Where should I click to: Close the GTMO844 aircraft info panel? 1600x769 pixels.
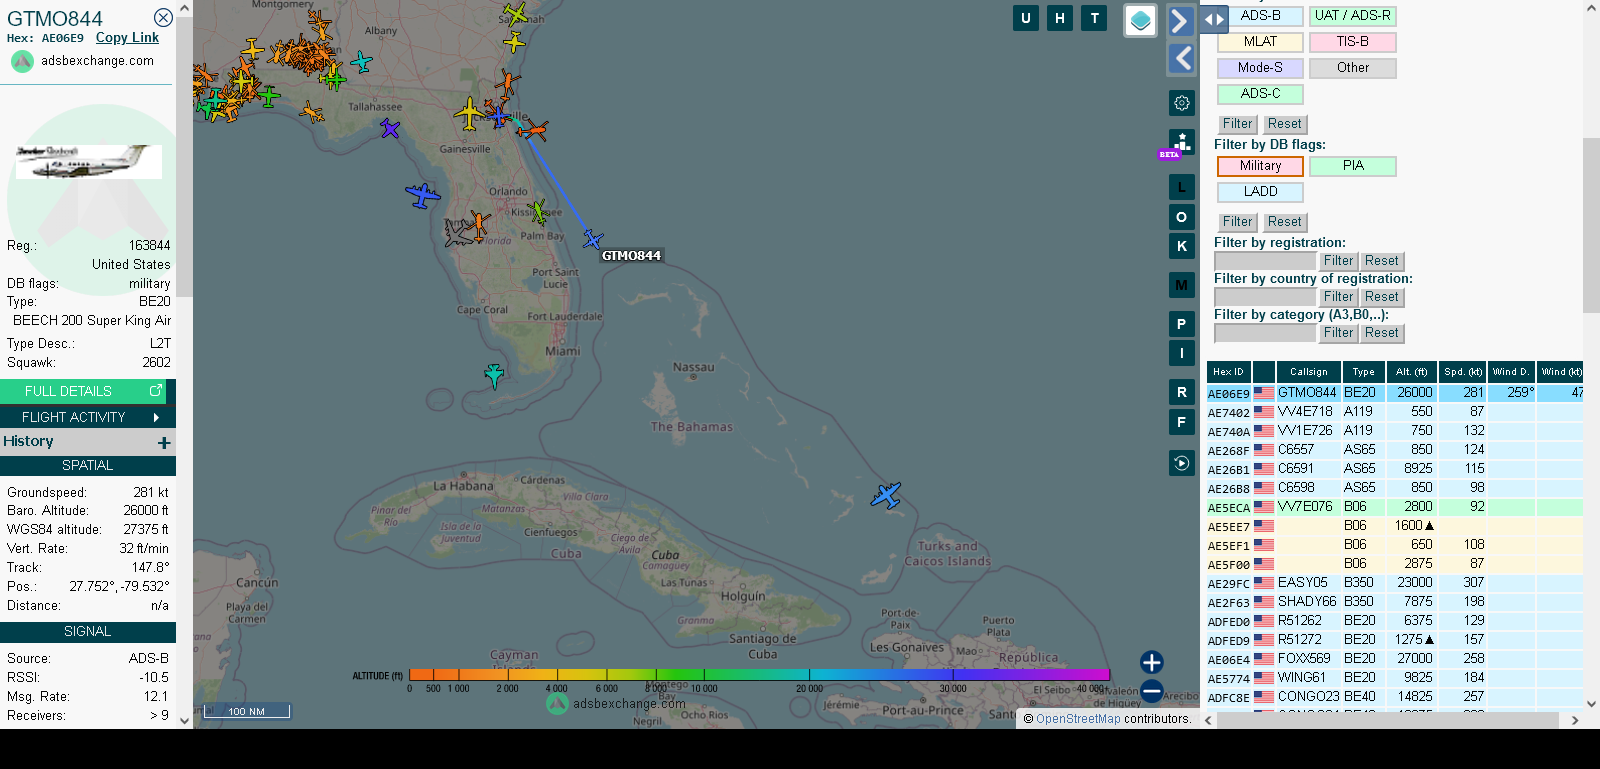pos(163,17)
